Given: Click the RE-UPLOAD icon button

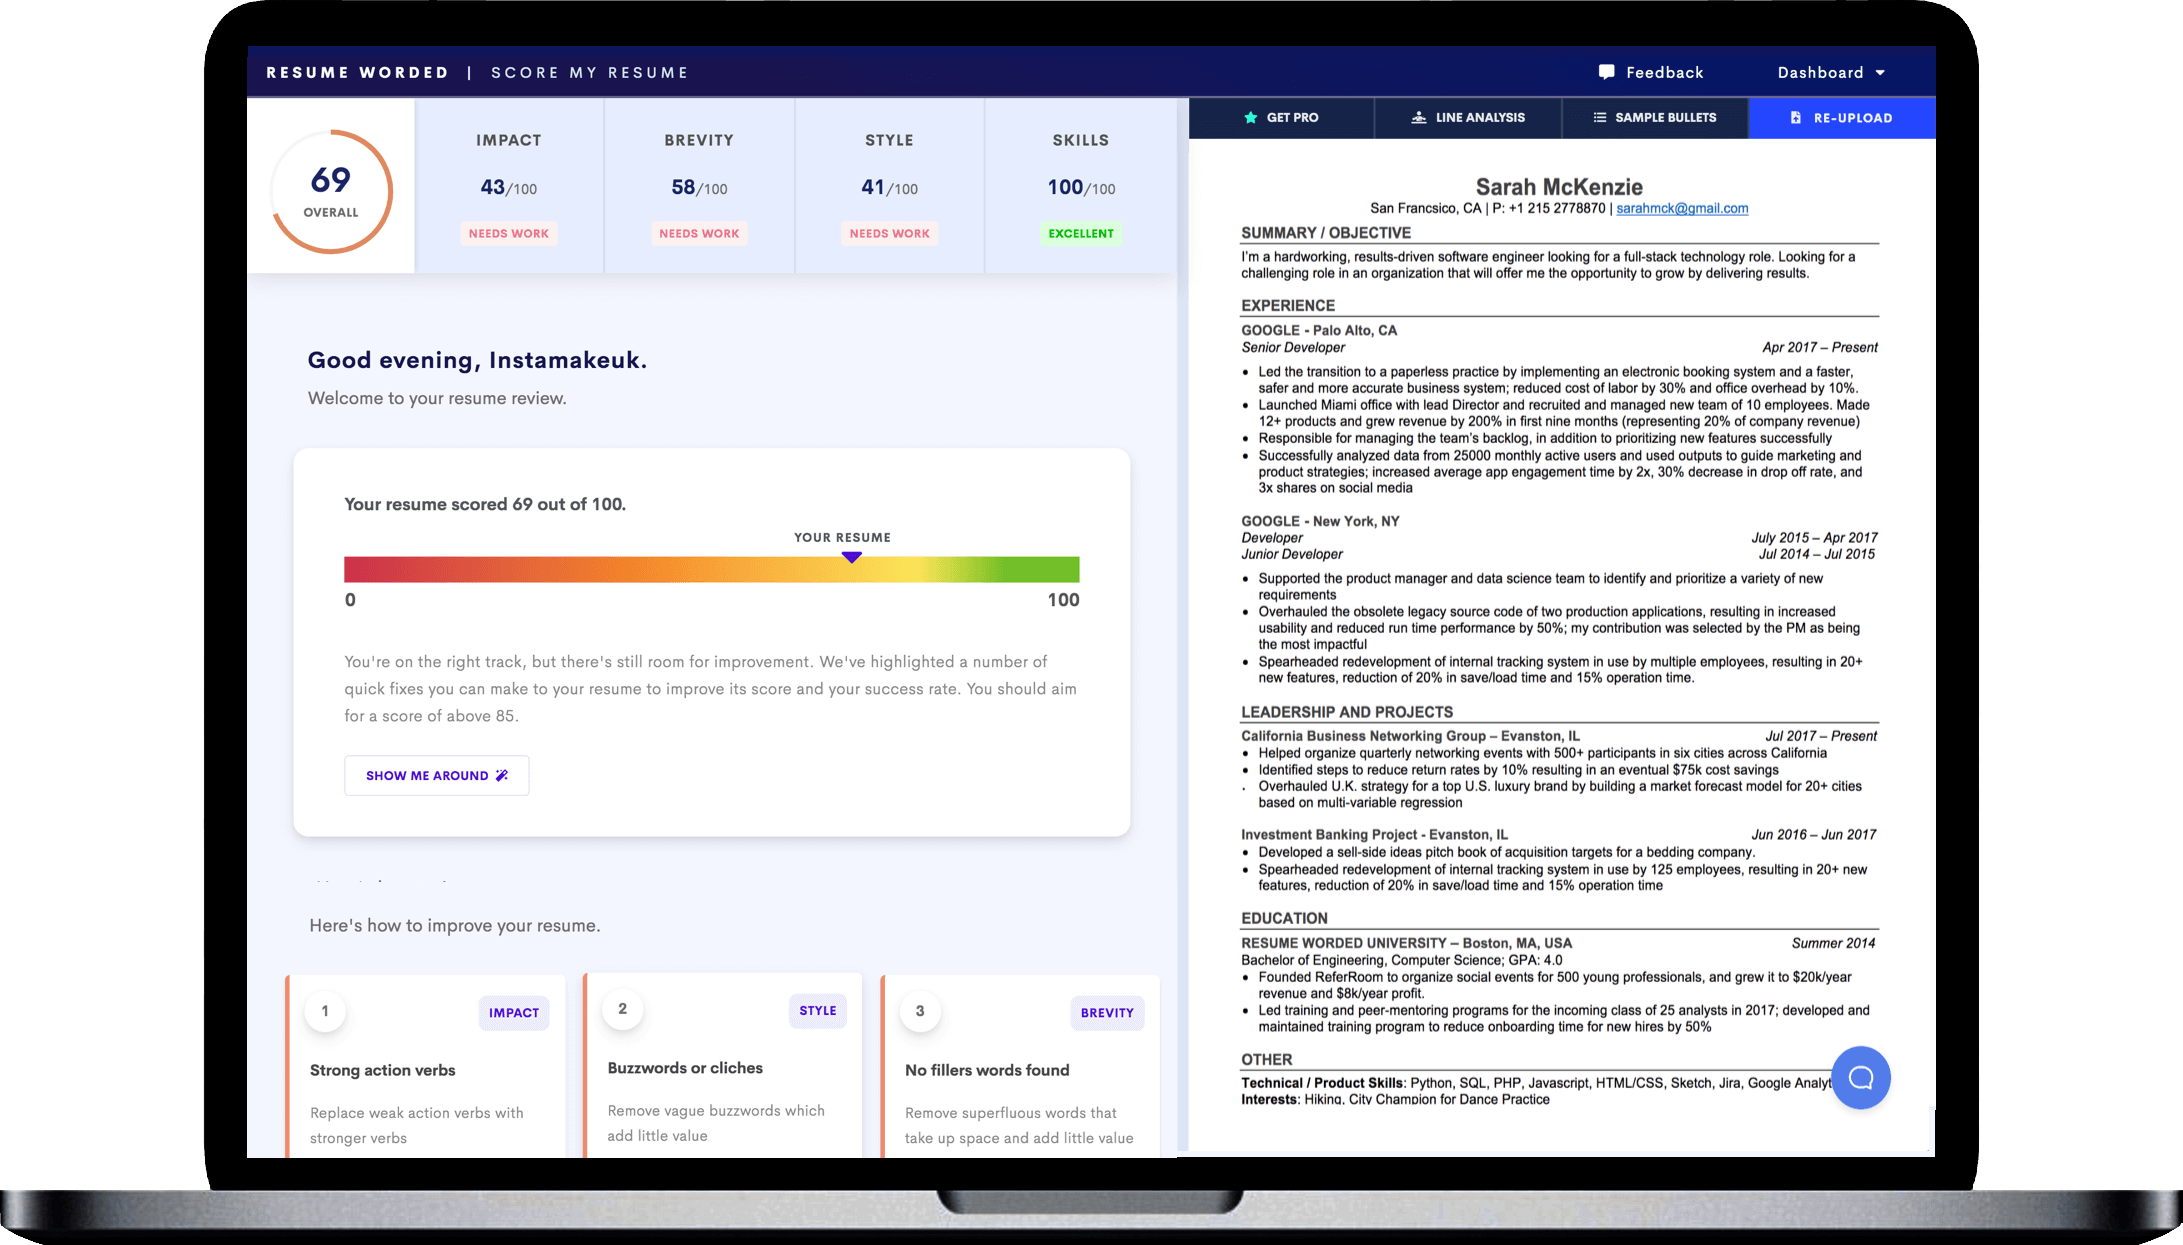Looking at the screenshot, I should 1795,118.
